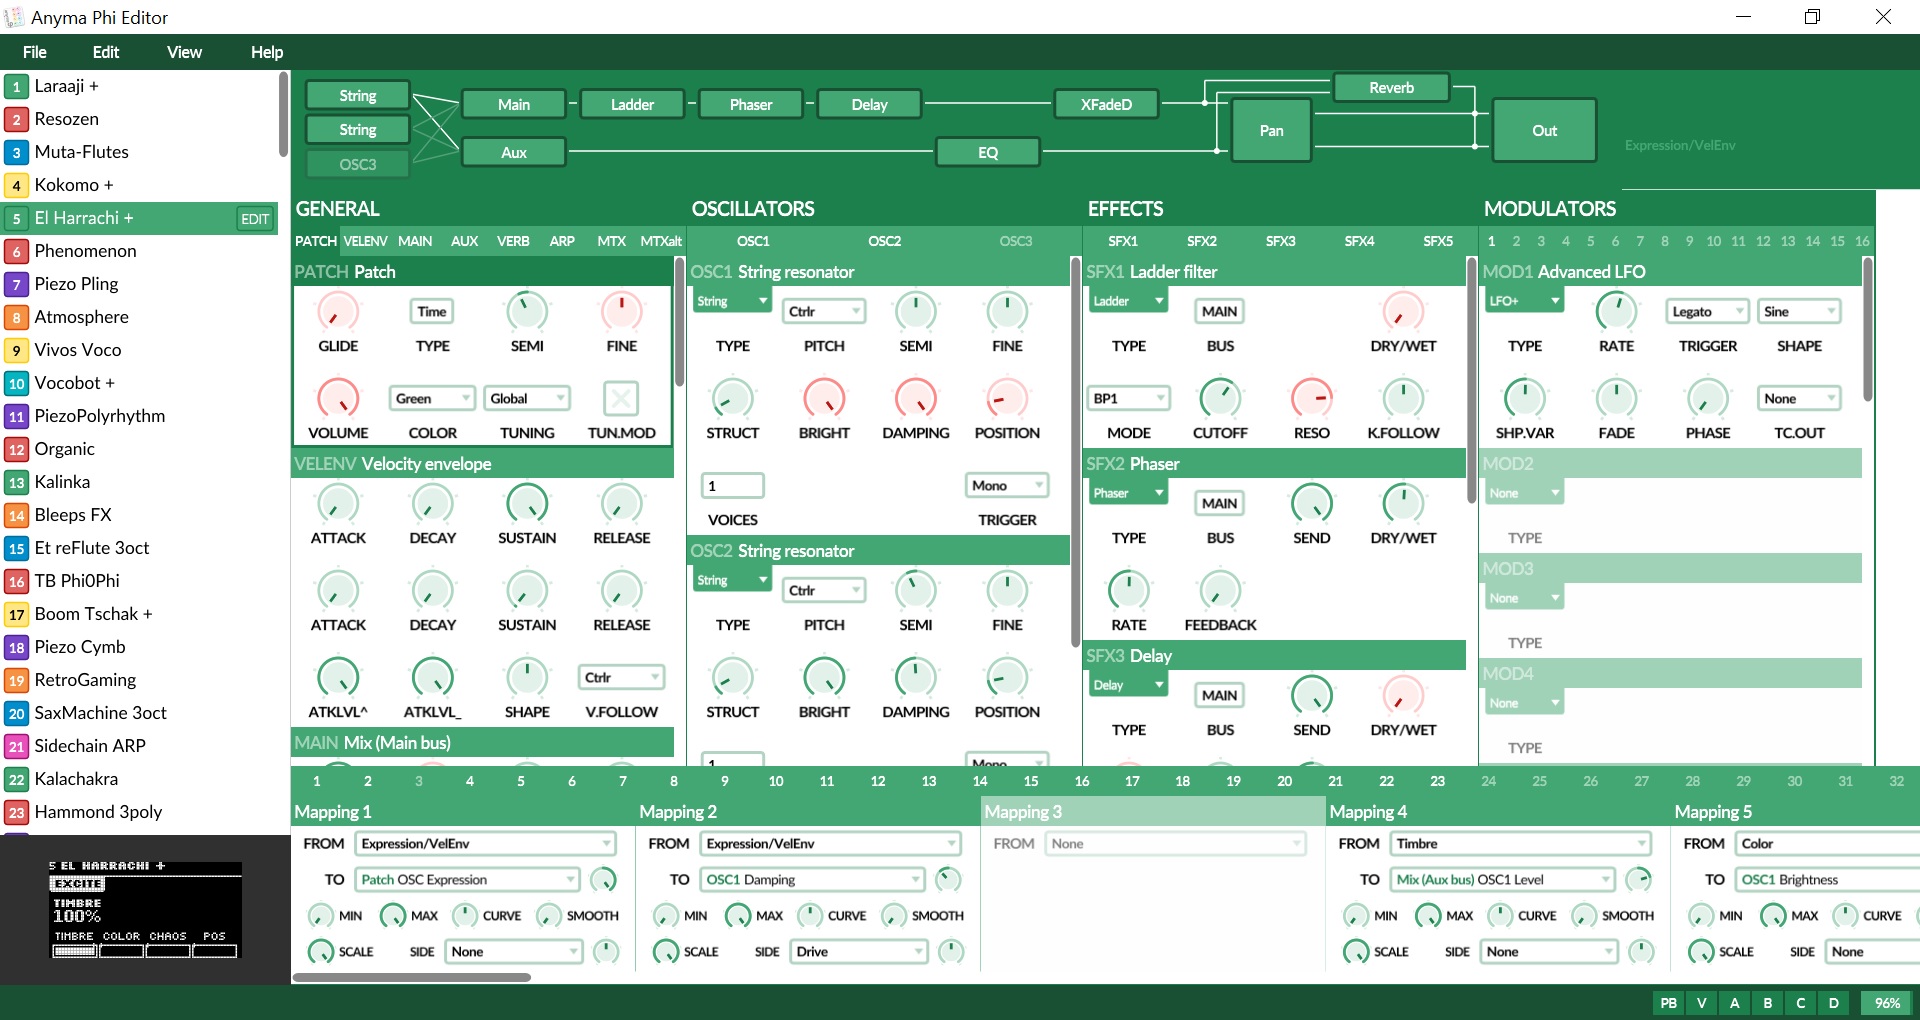
Task: Click the Time button for patch TYPE
Action: tap(432, 312)
